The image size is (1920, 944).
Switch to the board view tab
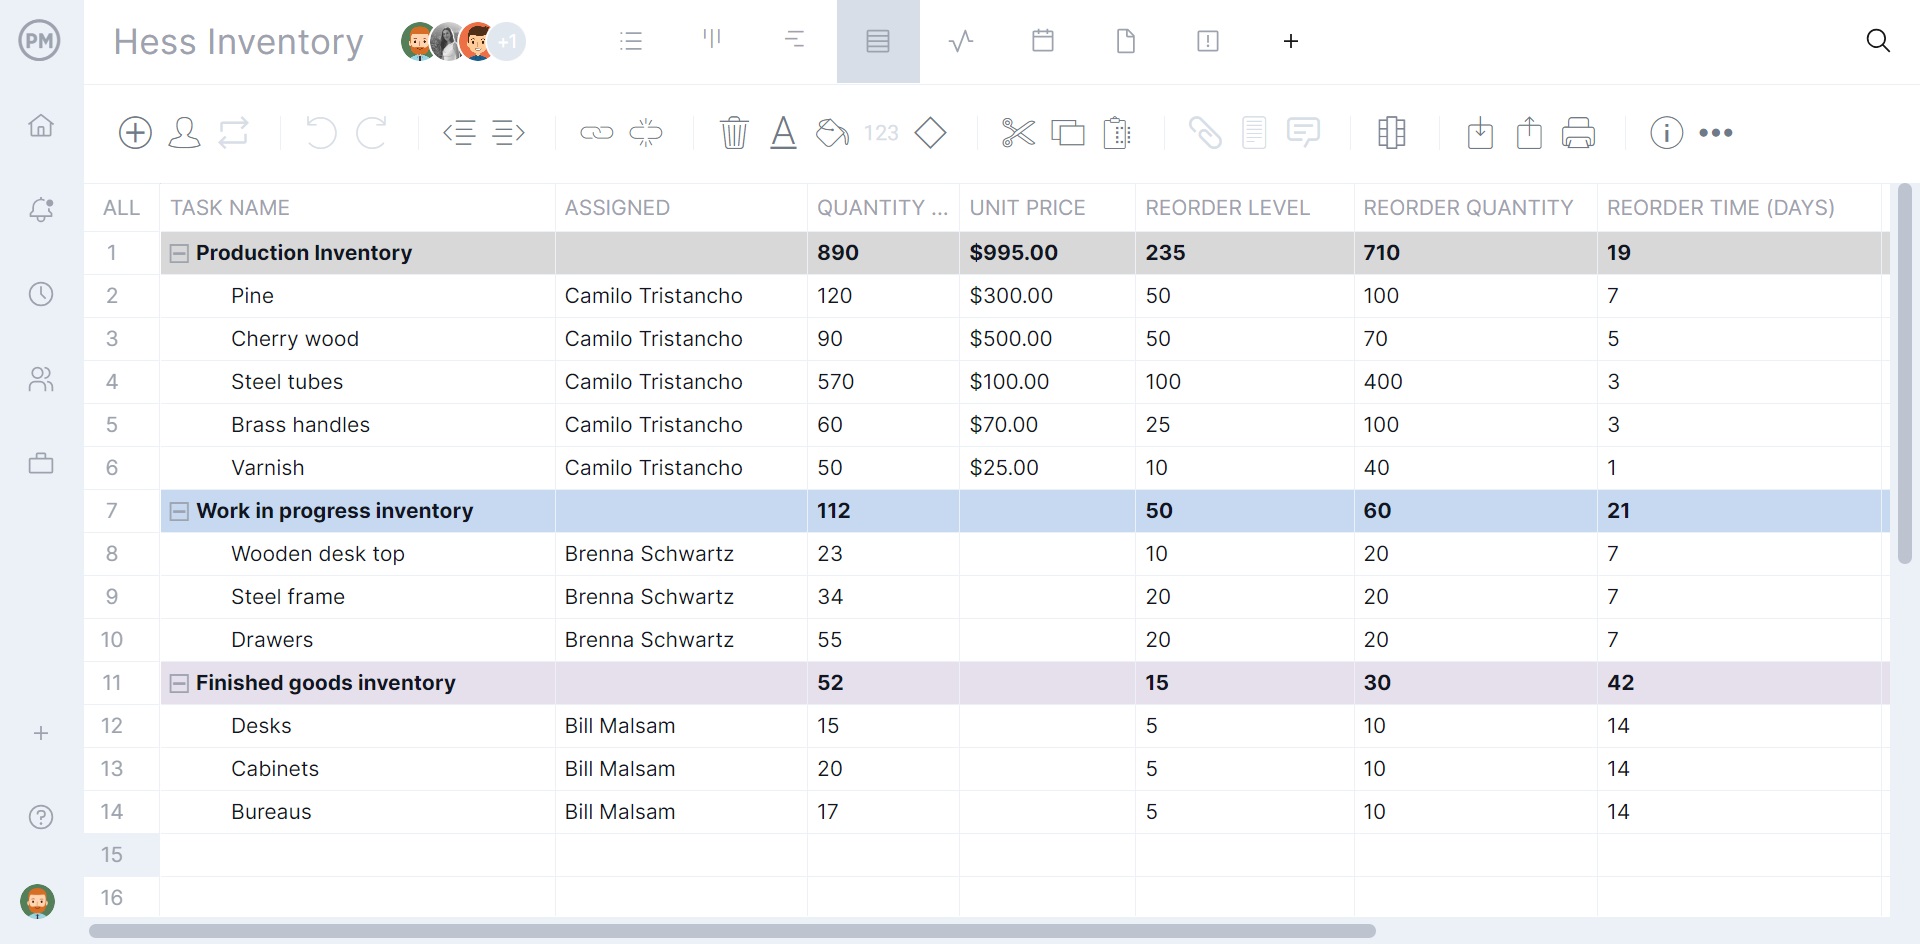pos(712,40)
